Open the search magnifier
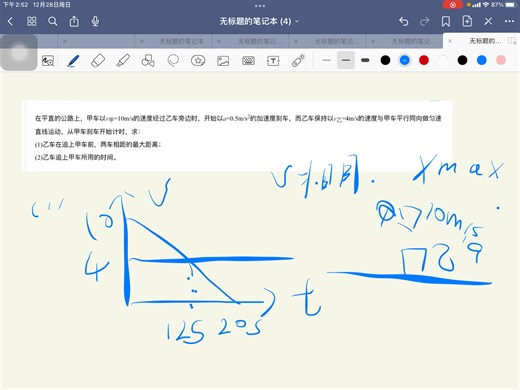This screenshot has width=520, height=390. point(52,22)
